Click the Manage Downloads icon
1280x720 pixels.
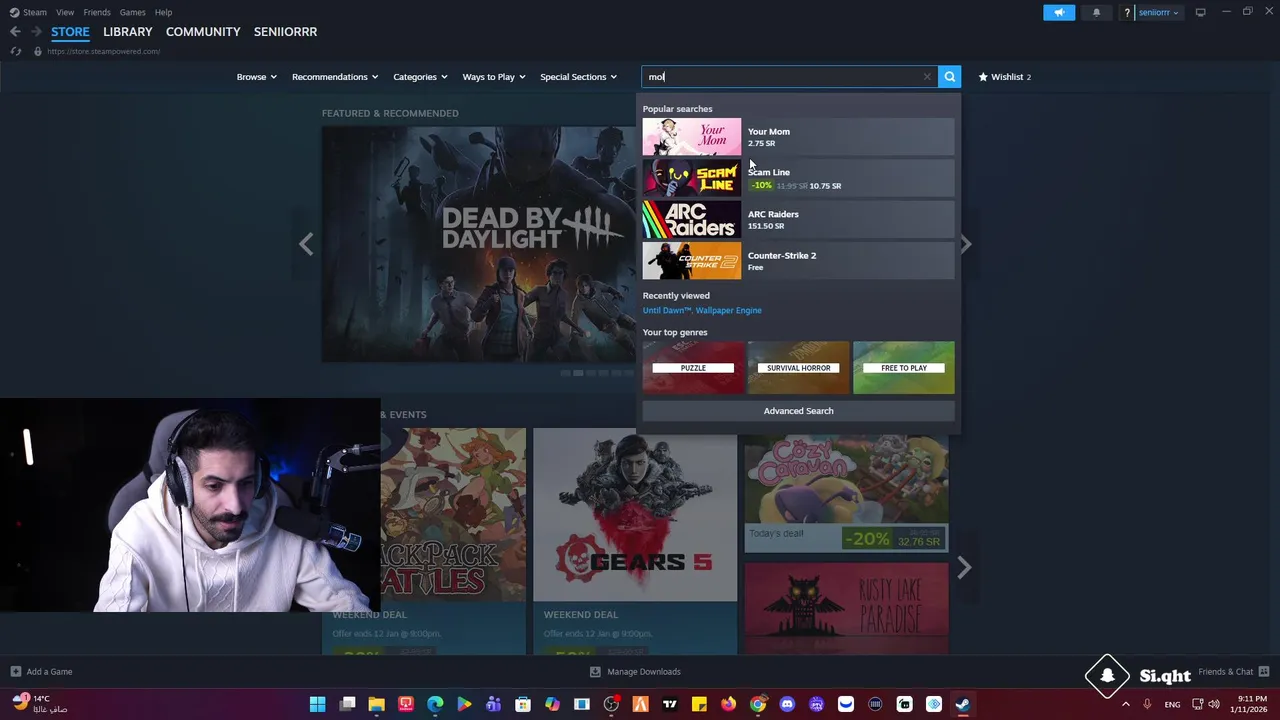point(595,671)
